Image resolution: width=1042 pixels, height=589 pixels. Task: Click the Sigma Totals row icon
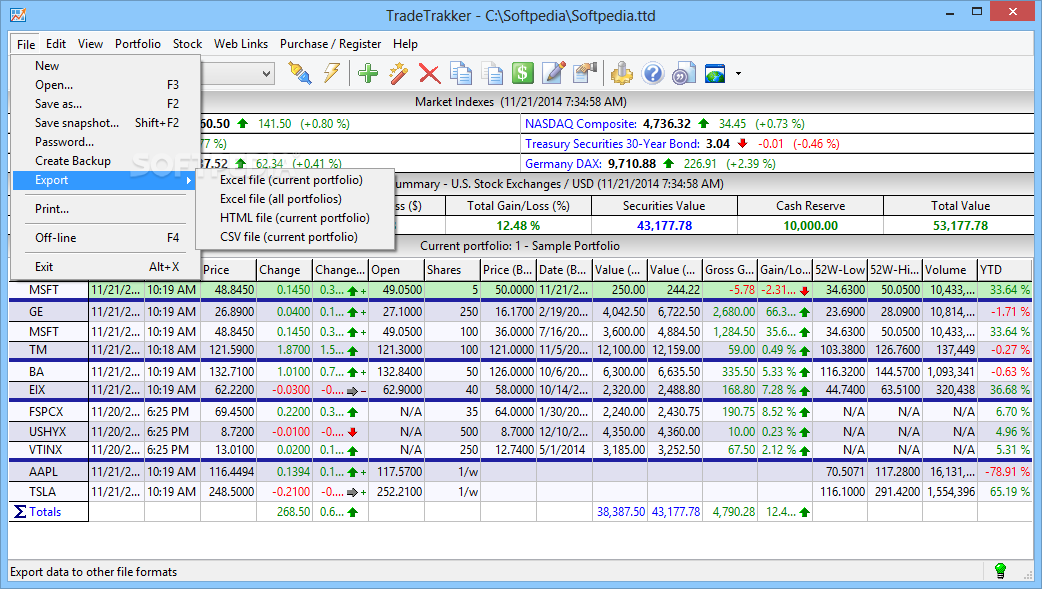point(20,511)
